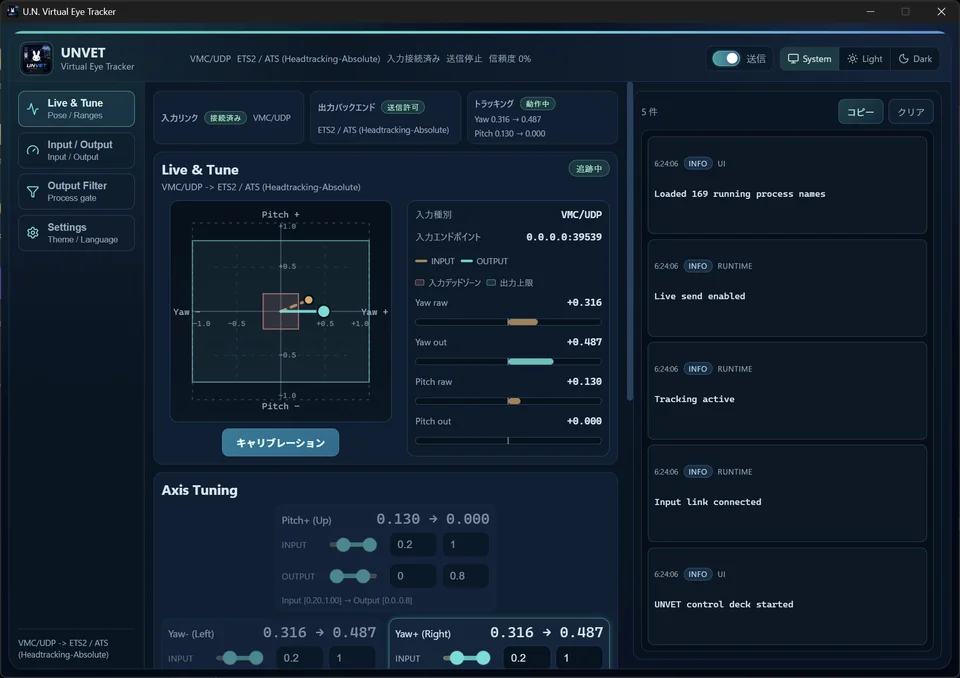Click the Pitch out level bar
Viewport: 960px width, 678px height.
[x=508, y=440]
